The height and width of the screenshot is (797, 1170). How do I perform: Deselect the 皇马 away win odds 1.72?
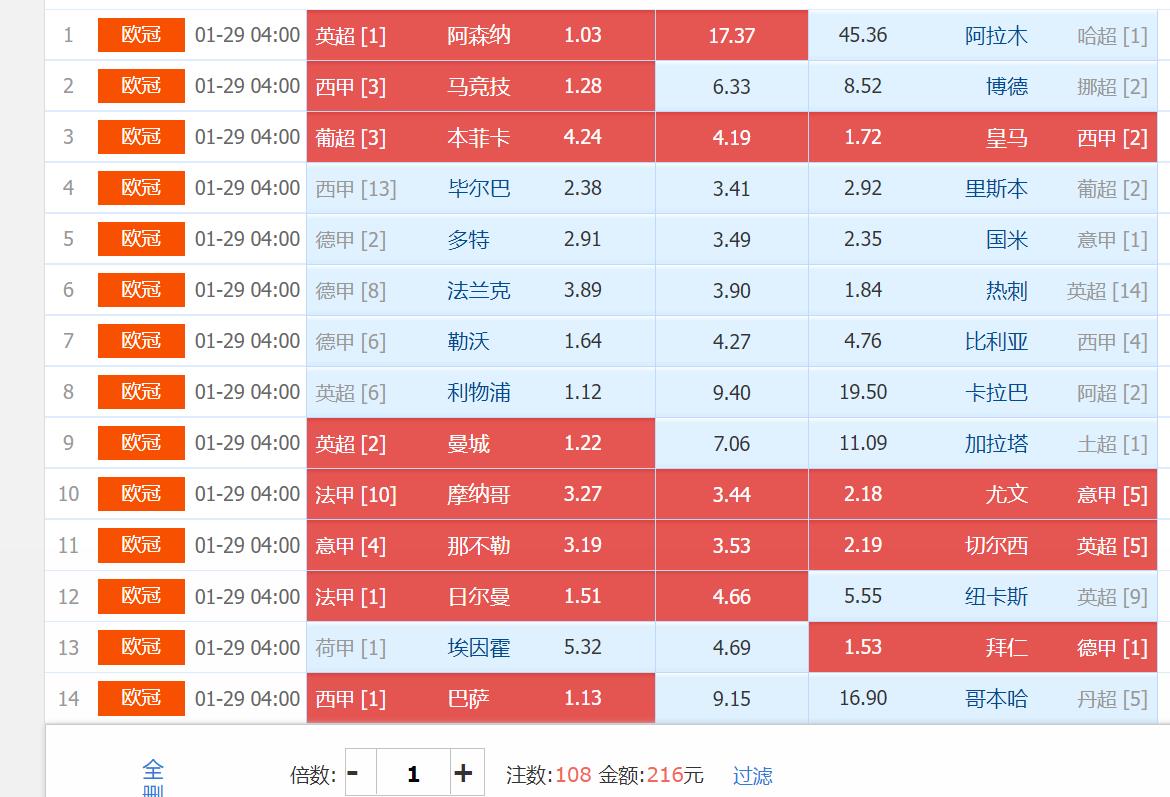(x=861, y=137)
